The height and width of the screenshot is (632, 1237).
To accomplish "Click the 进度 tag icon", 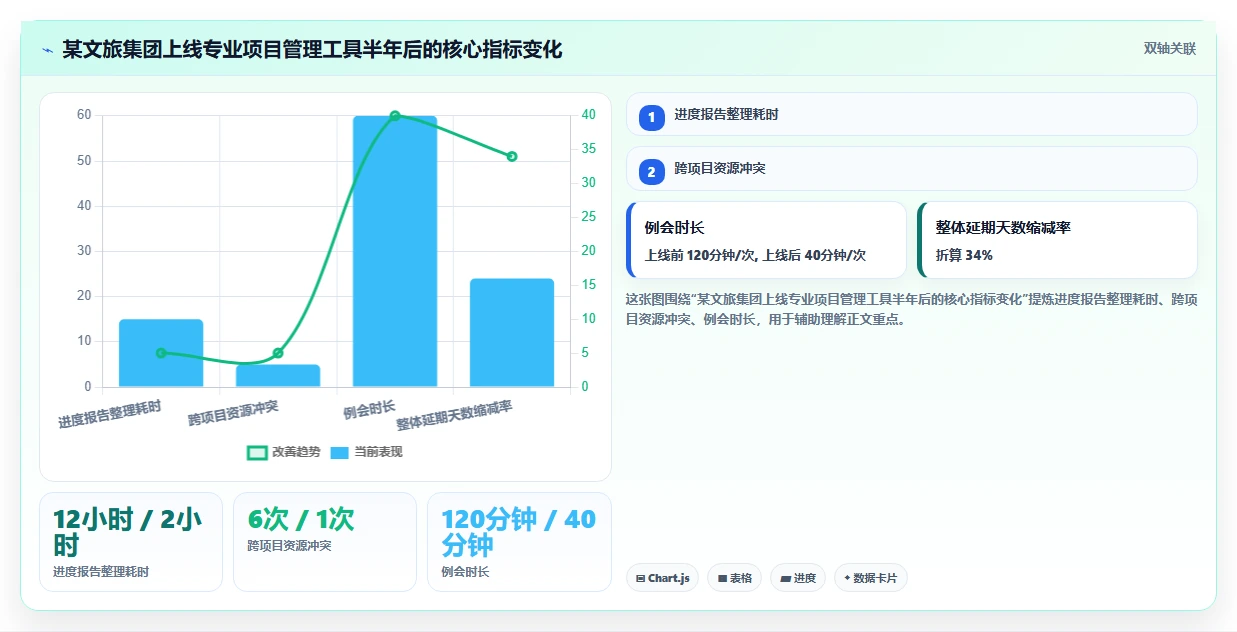I will pyautogui.click(x=786, y=579).
